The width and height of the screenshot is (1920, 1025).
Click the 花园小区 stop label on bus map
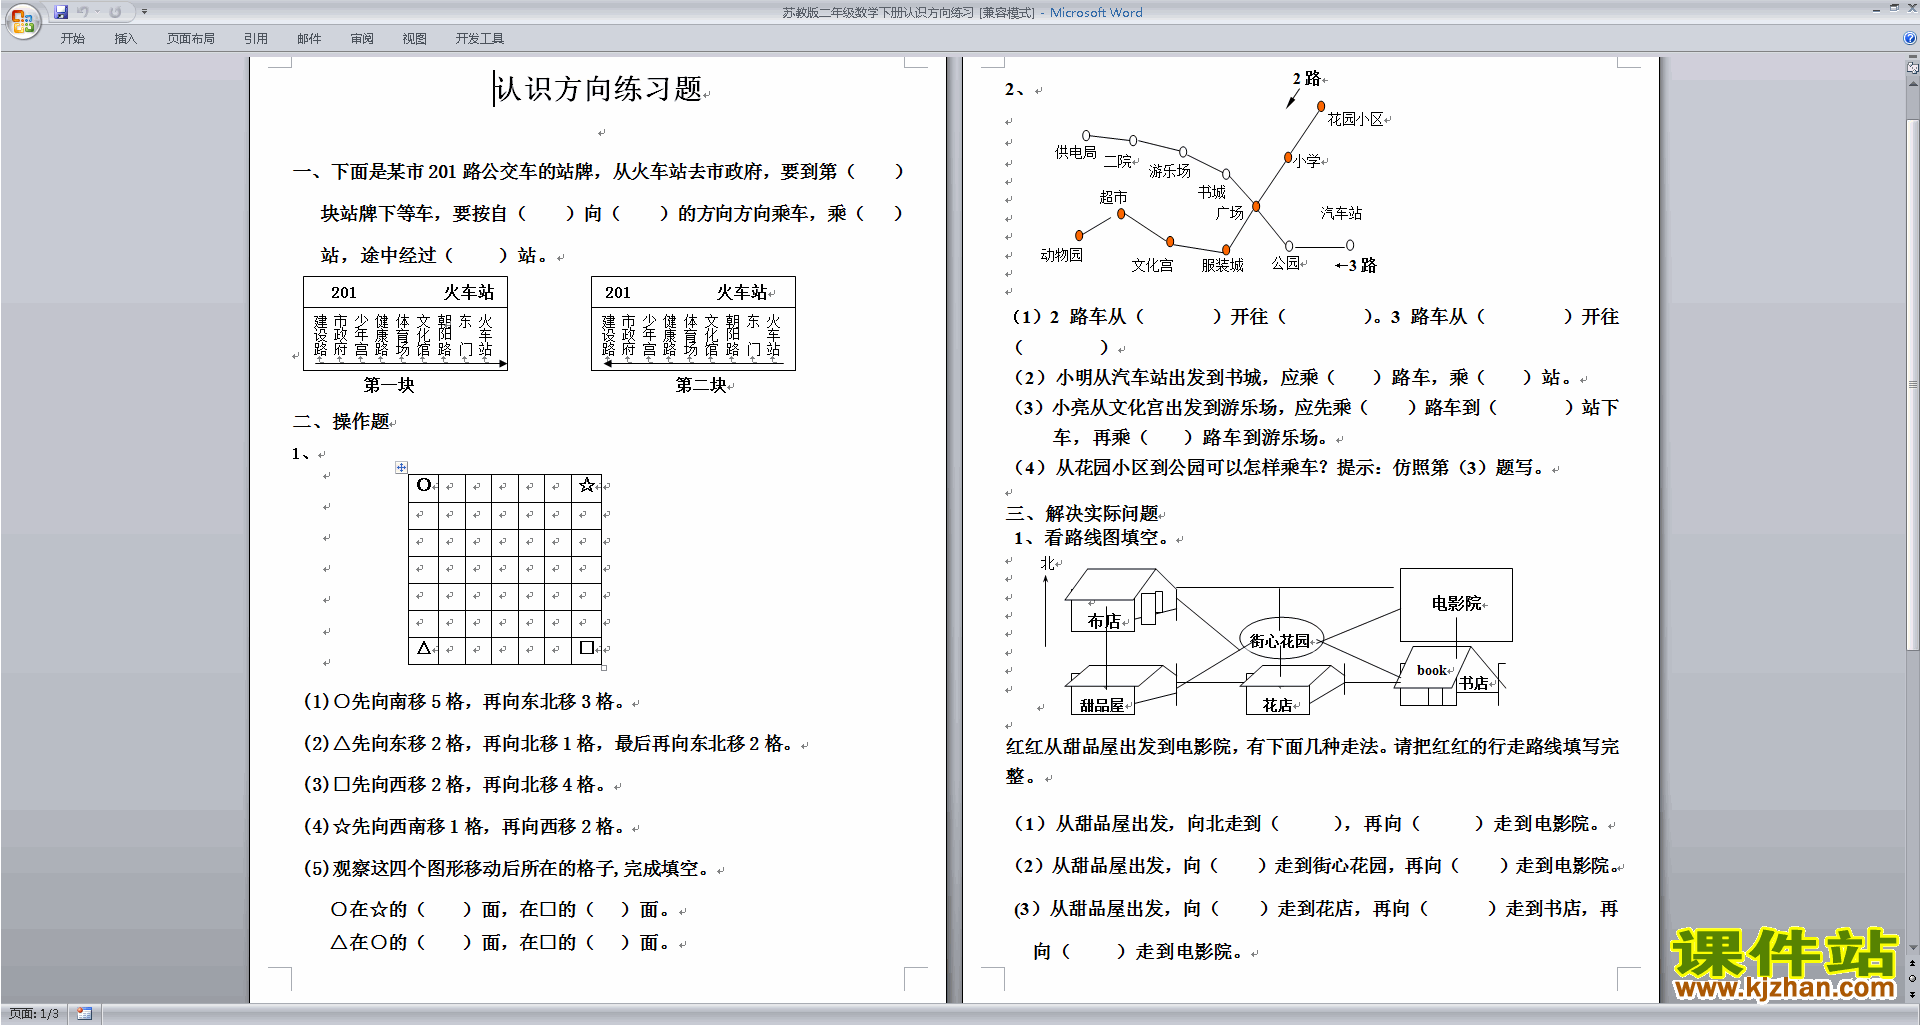(1355, 119)
